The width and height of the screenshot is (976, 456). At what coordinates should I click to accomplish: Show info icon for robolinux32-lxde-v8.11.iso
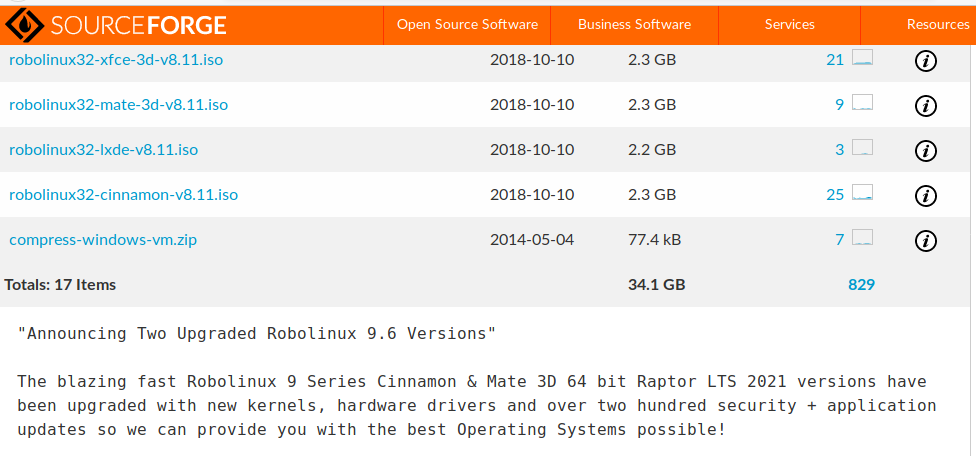pos(926,151)
